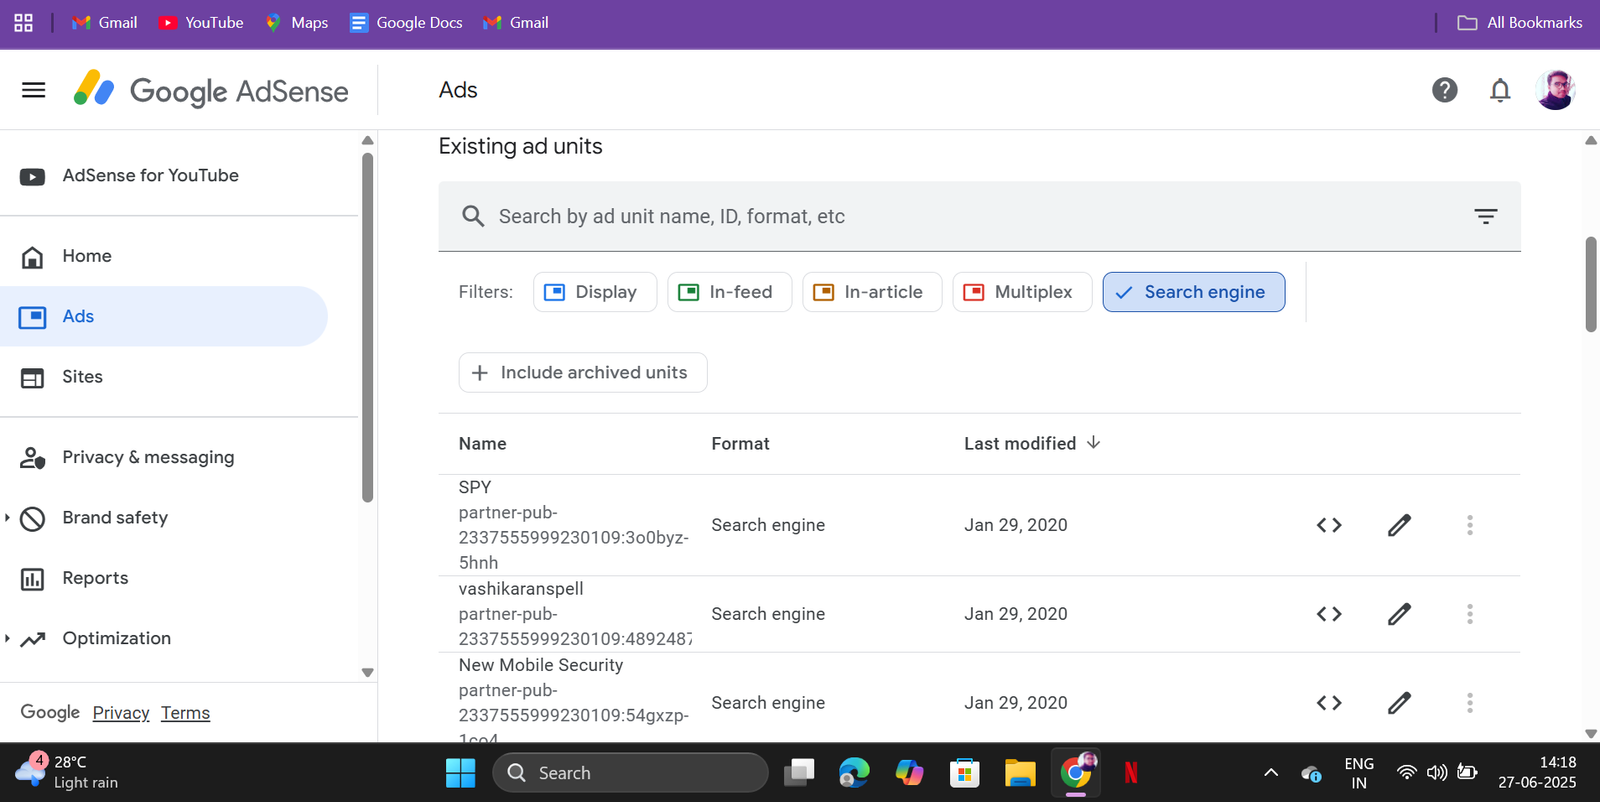The image size is (1600, 802).
Task: Open the Windows Start menu
Action: [x=460, y=773]
